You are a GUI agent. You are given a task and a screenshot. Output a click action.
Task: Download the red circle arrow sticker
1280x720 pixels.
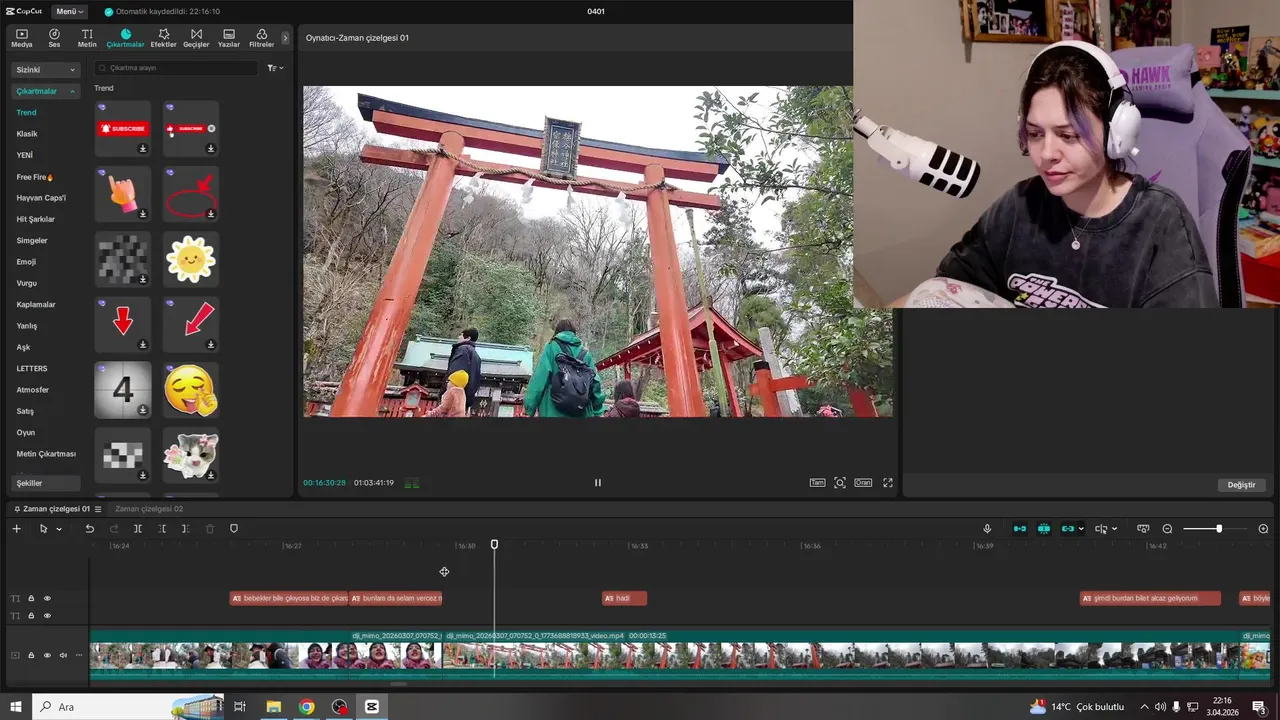(210, 214)
